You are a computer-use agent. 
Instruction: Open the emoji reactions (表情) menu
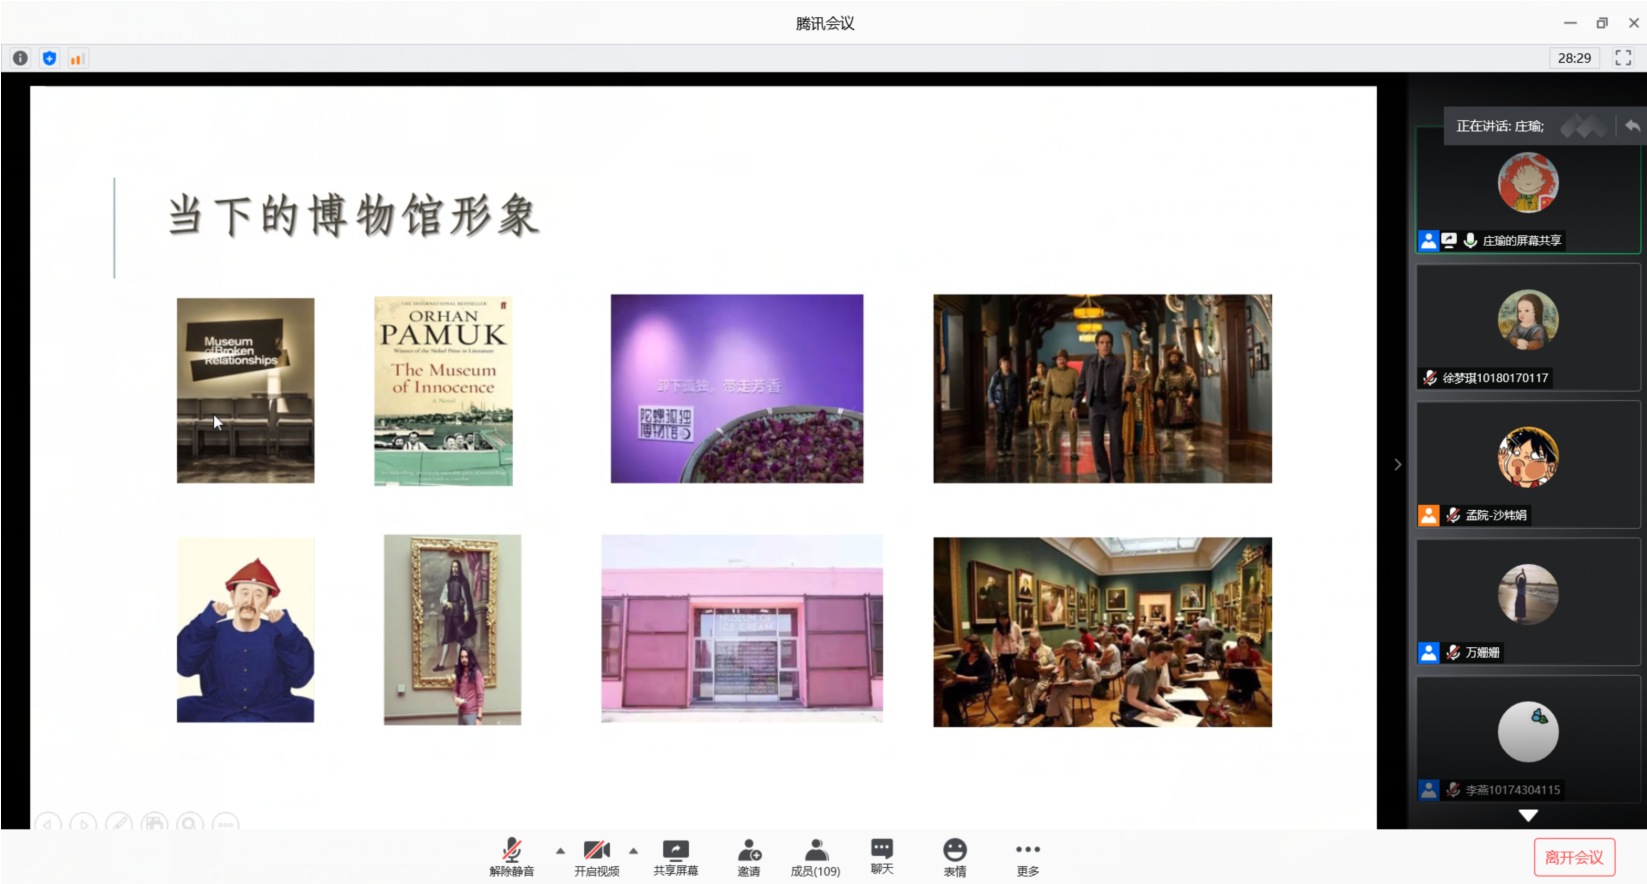(x=955, y=857)
